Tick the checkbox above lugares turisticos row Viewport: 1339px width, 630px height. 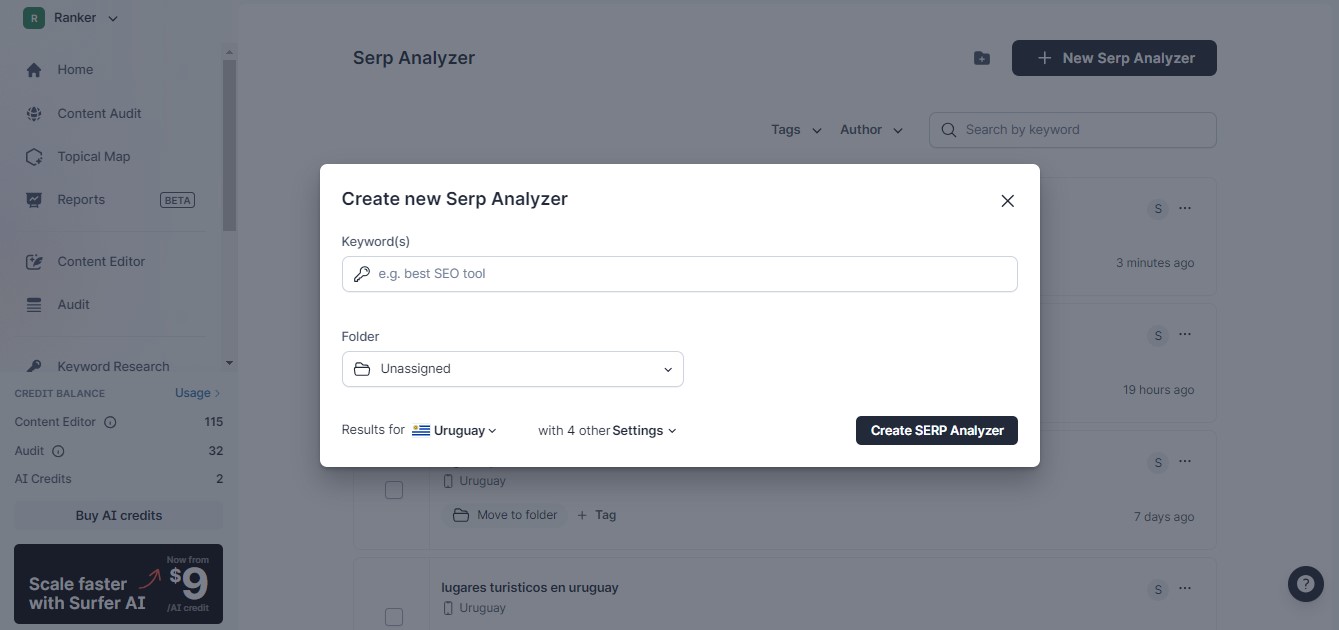coord(394,490)
